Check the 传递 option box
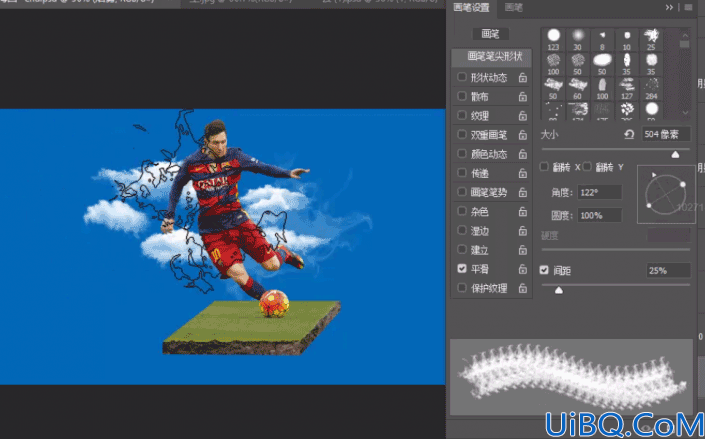The width and height of the screenshot is (705, 439). 462,172
